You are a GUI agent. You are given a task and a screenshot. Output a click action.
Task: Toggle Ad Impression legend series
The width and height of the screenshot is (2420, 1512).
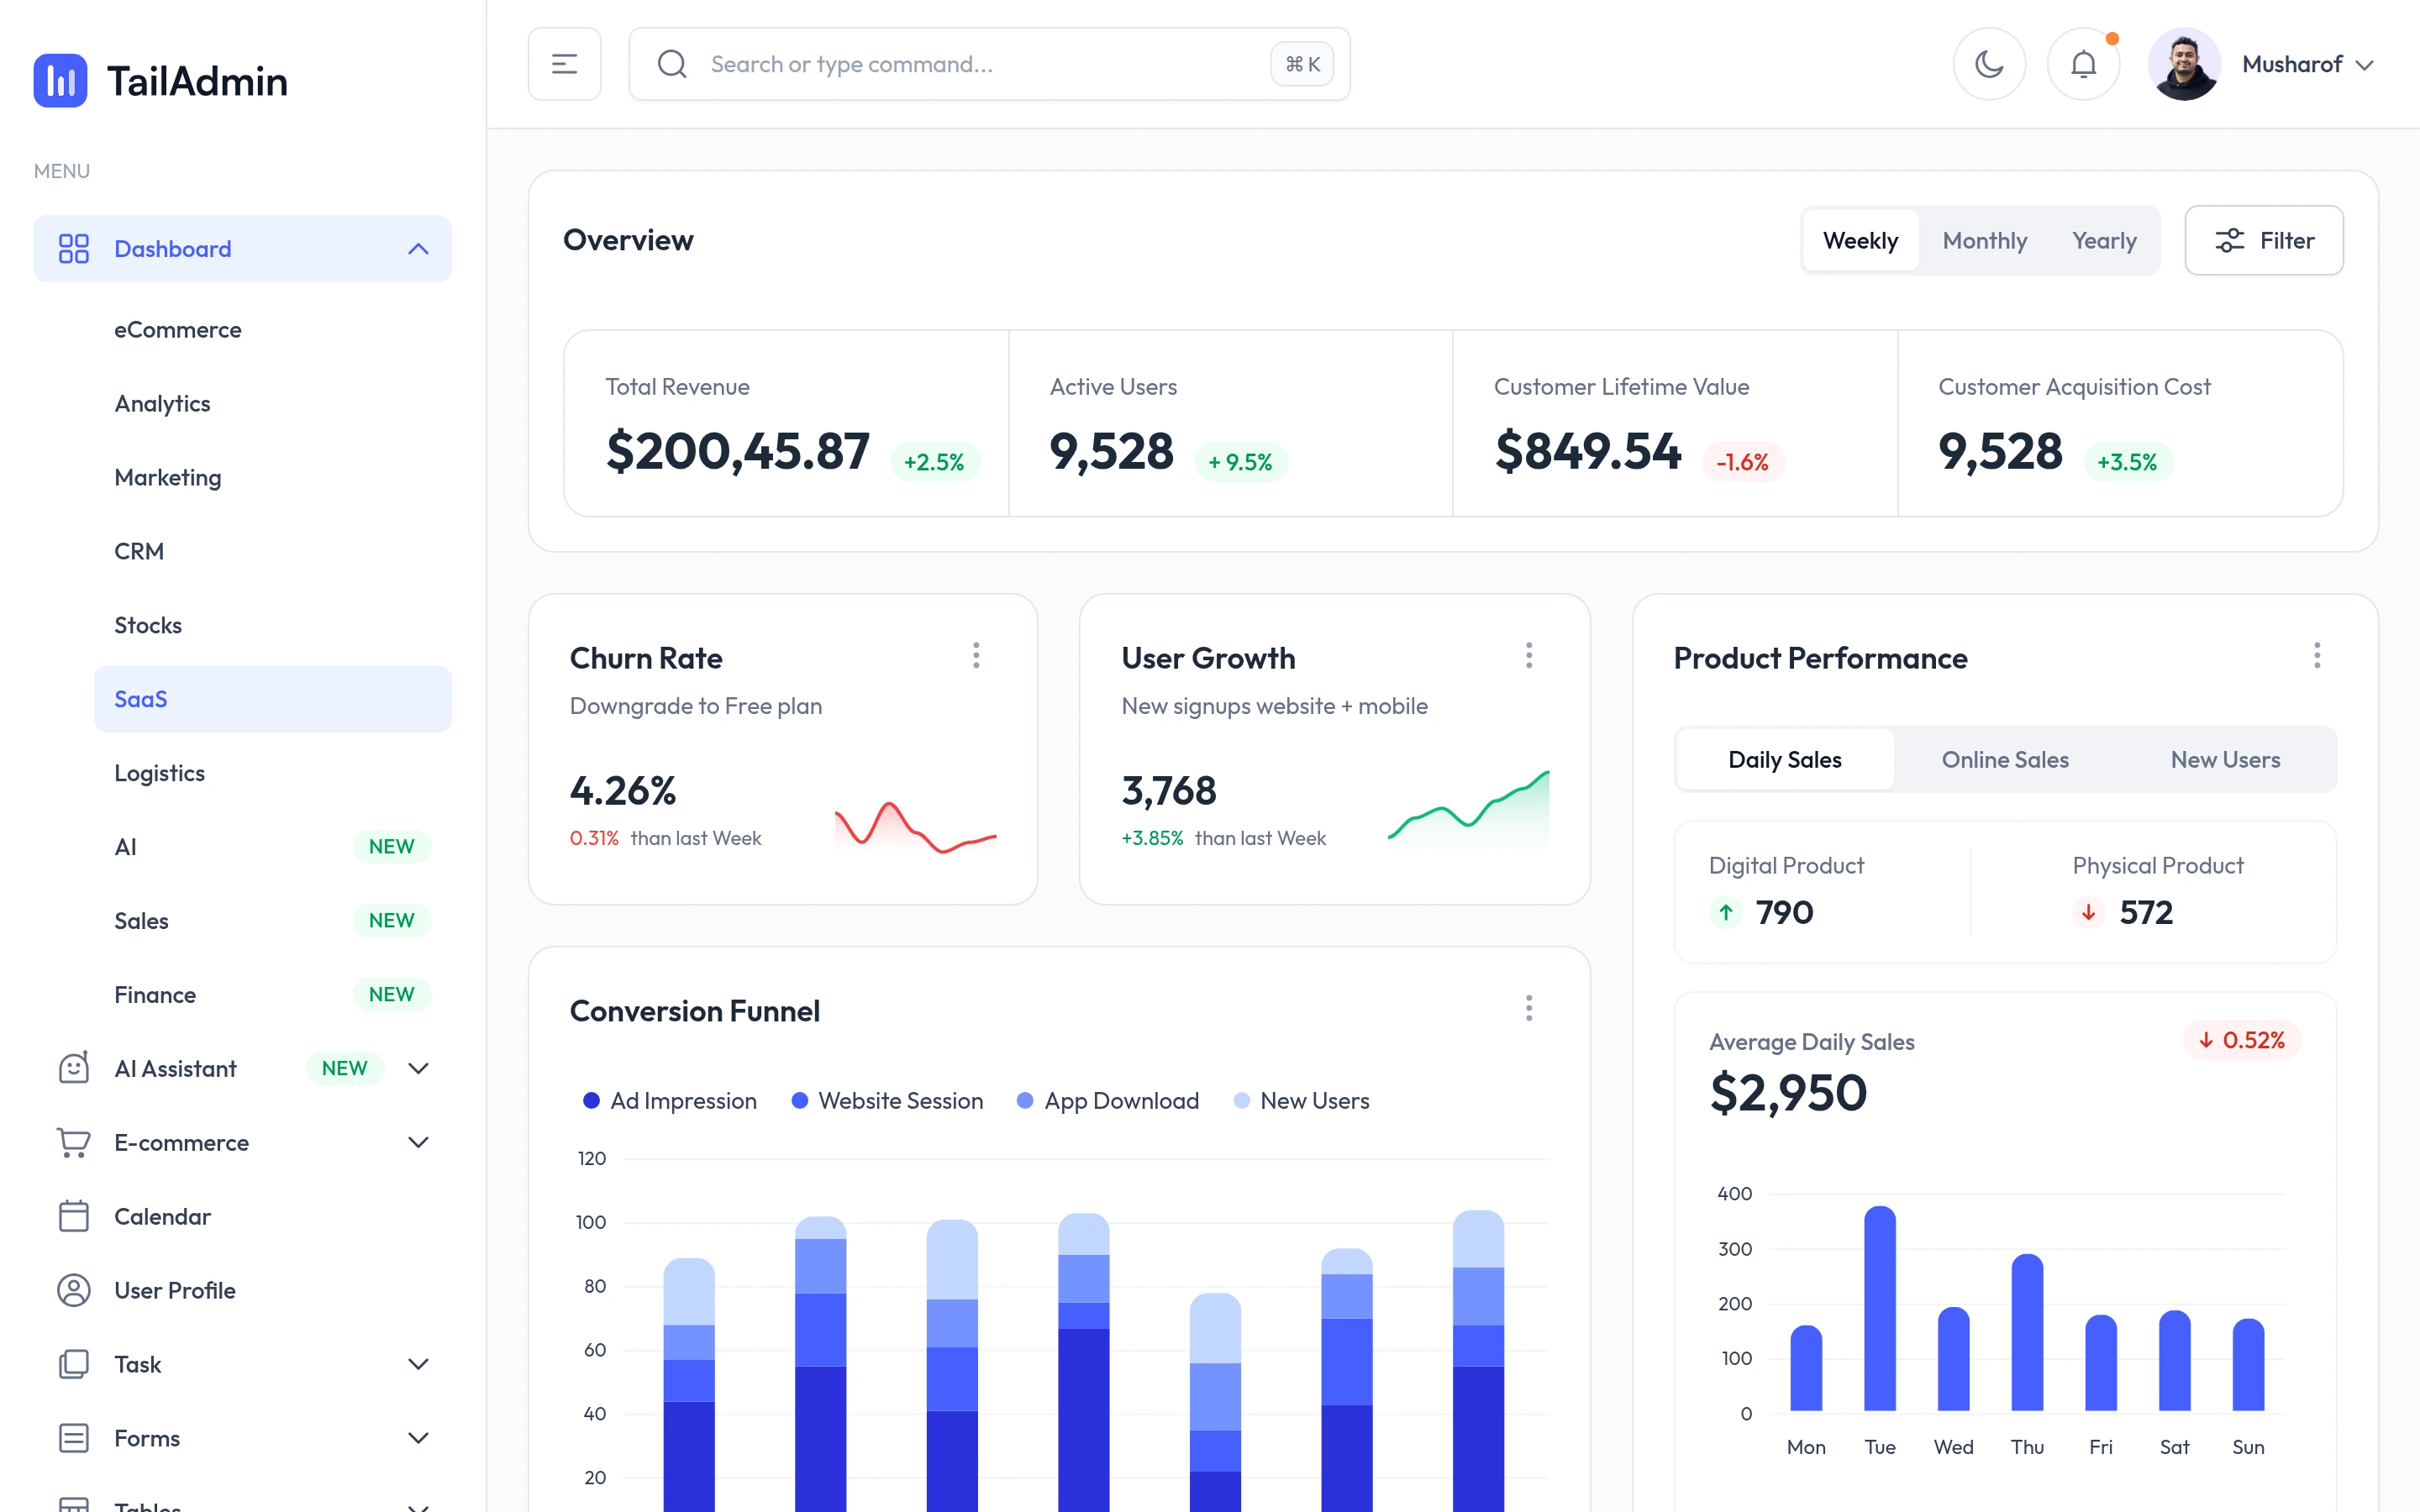(x=670, y=1100)
